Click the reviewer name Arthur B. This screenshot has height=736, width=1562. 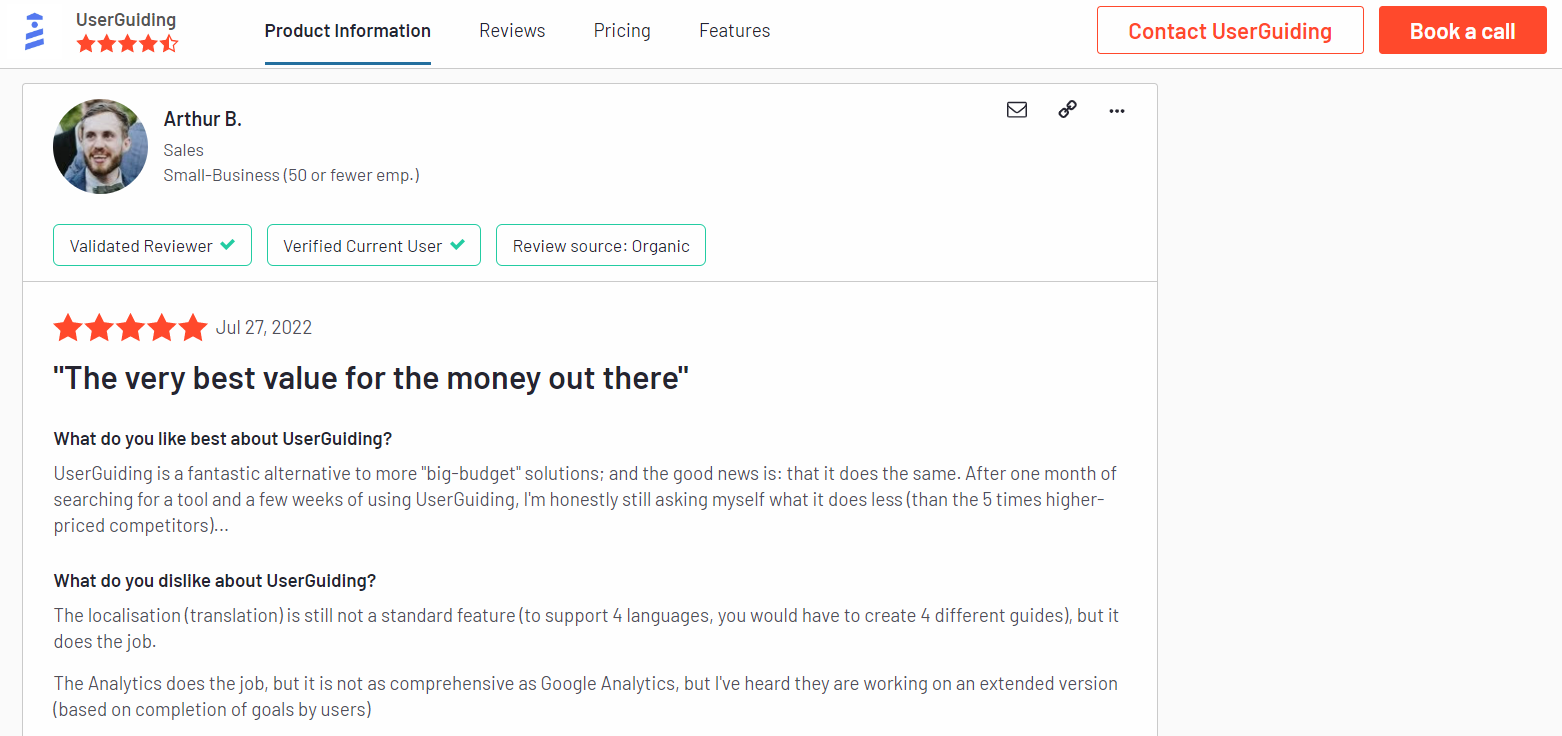tap(203, 119)
